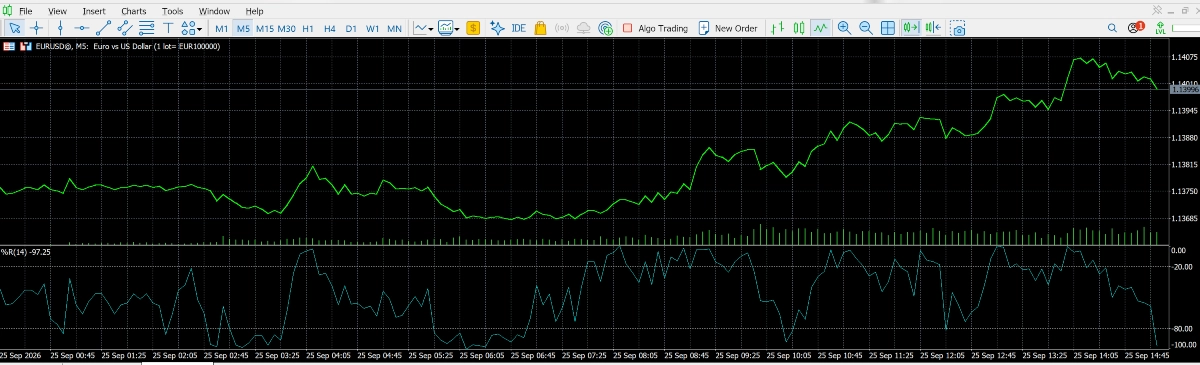Click the yellow dollar trading icon

pyautogui.click(x=473, y=28)
